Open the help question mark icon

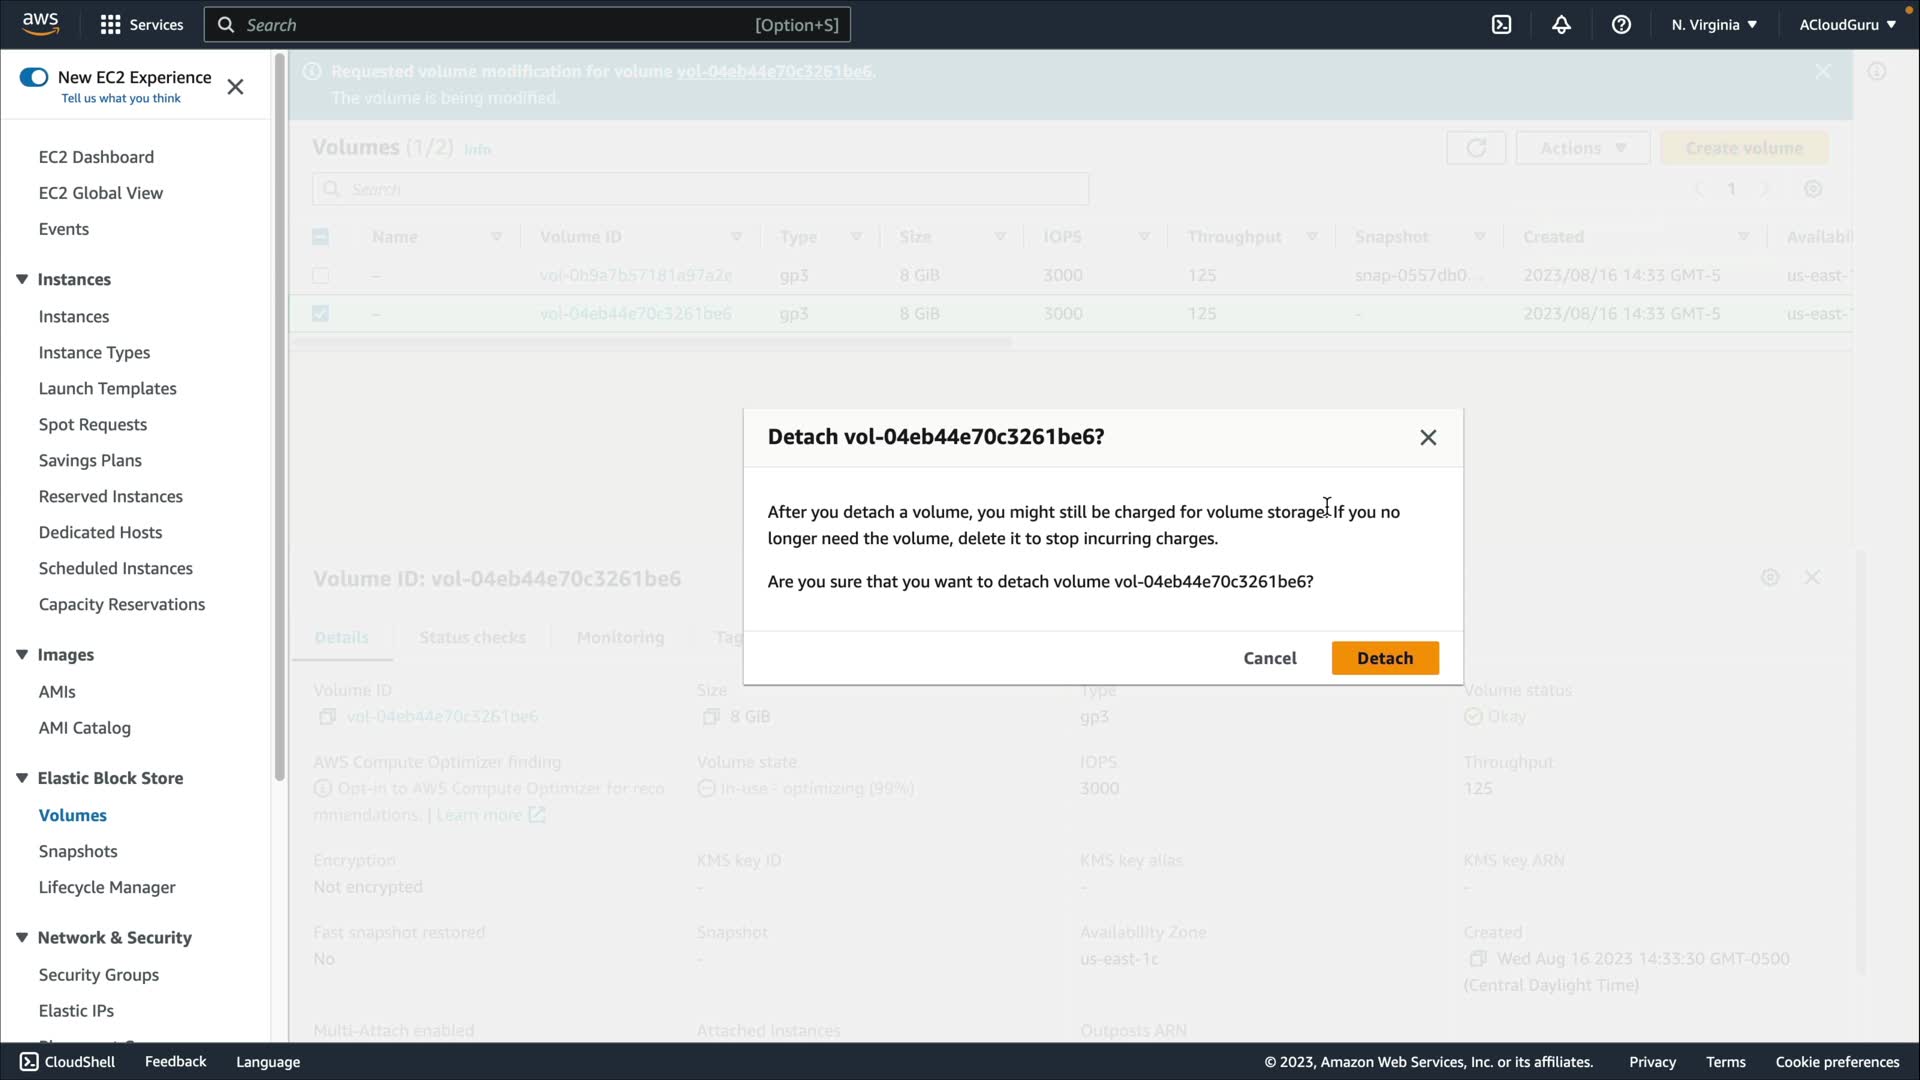[x=1621, y=25]
